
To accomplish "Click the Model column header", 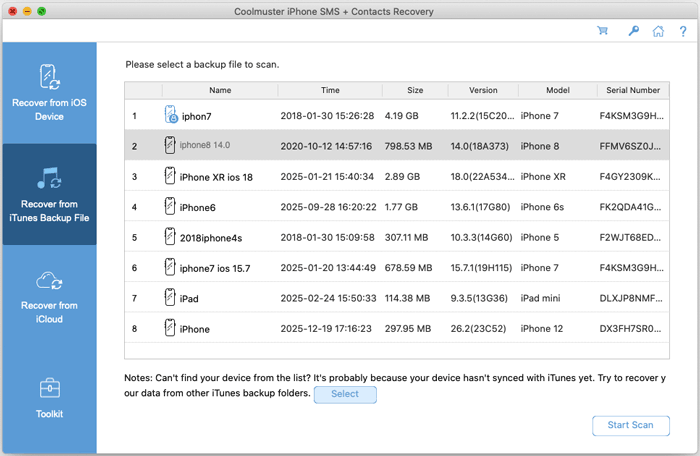I will tap(558, 90).
